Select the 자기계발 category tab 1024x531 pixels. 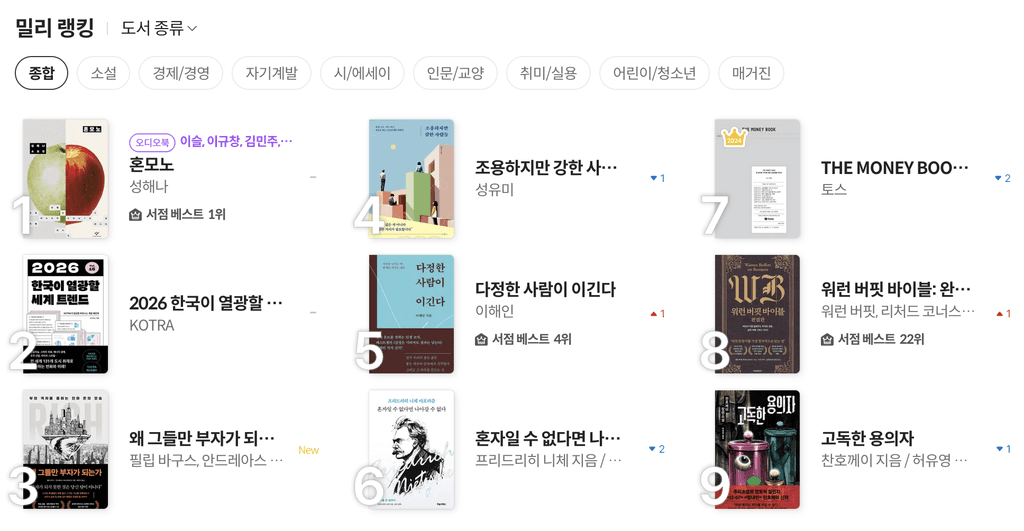tap(271, 73)
